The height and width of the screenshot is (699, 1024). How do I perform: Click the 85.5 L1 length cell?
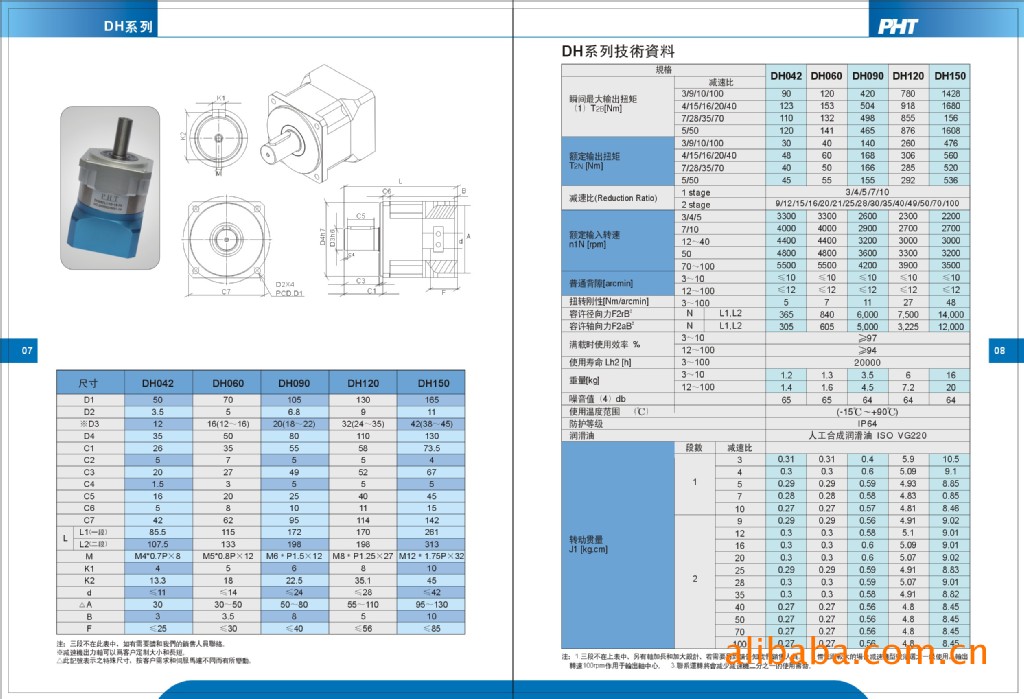coord(158,532)
